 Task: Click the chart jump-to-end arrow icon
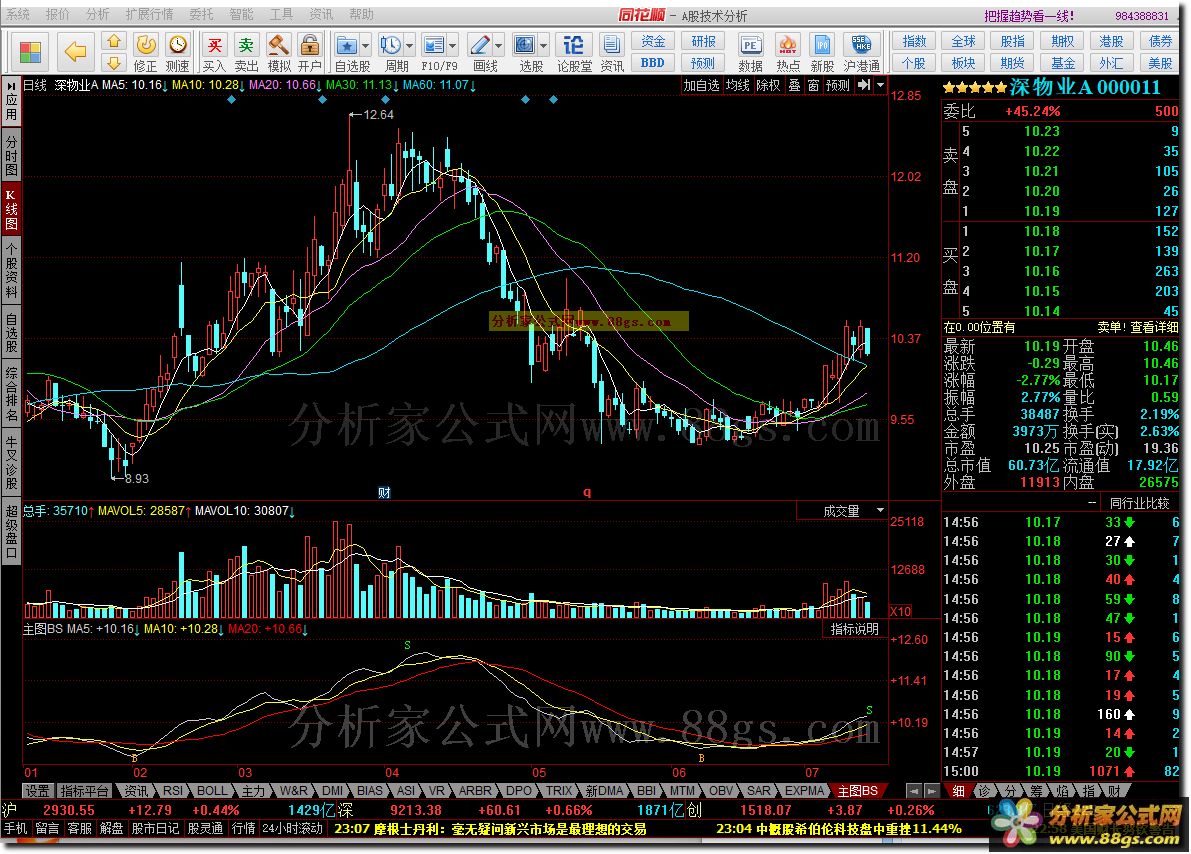864,85
